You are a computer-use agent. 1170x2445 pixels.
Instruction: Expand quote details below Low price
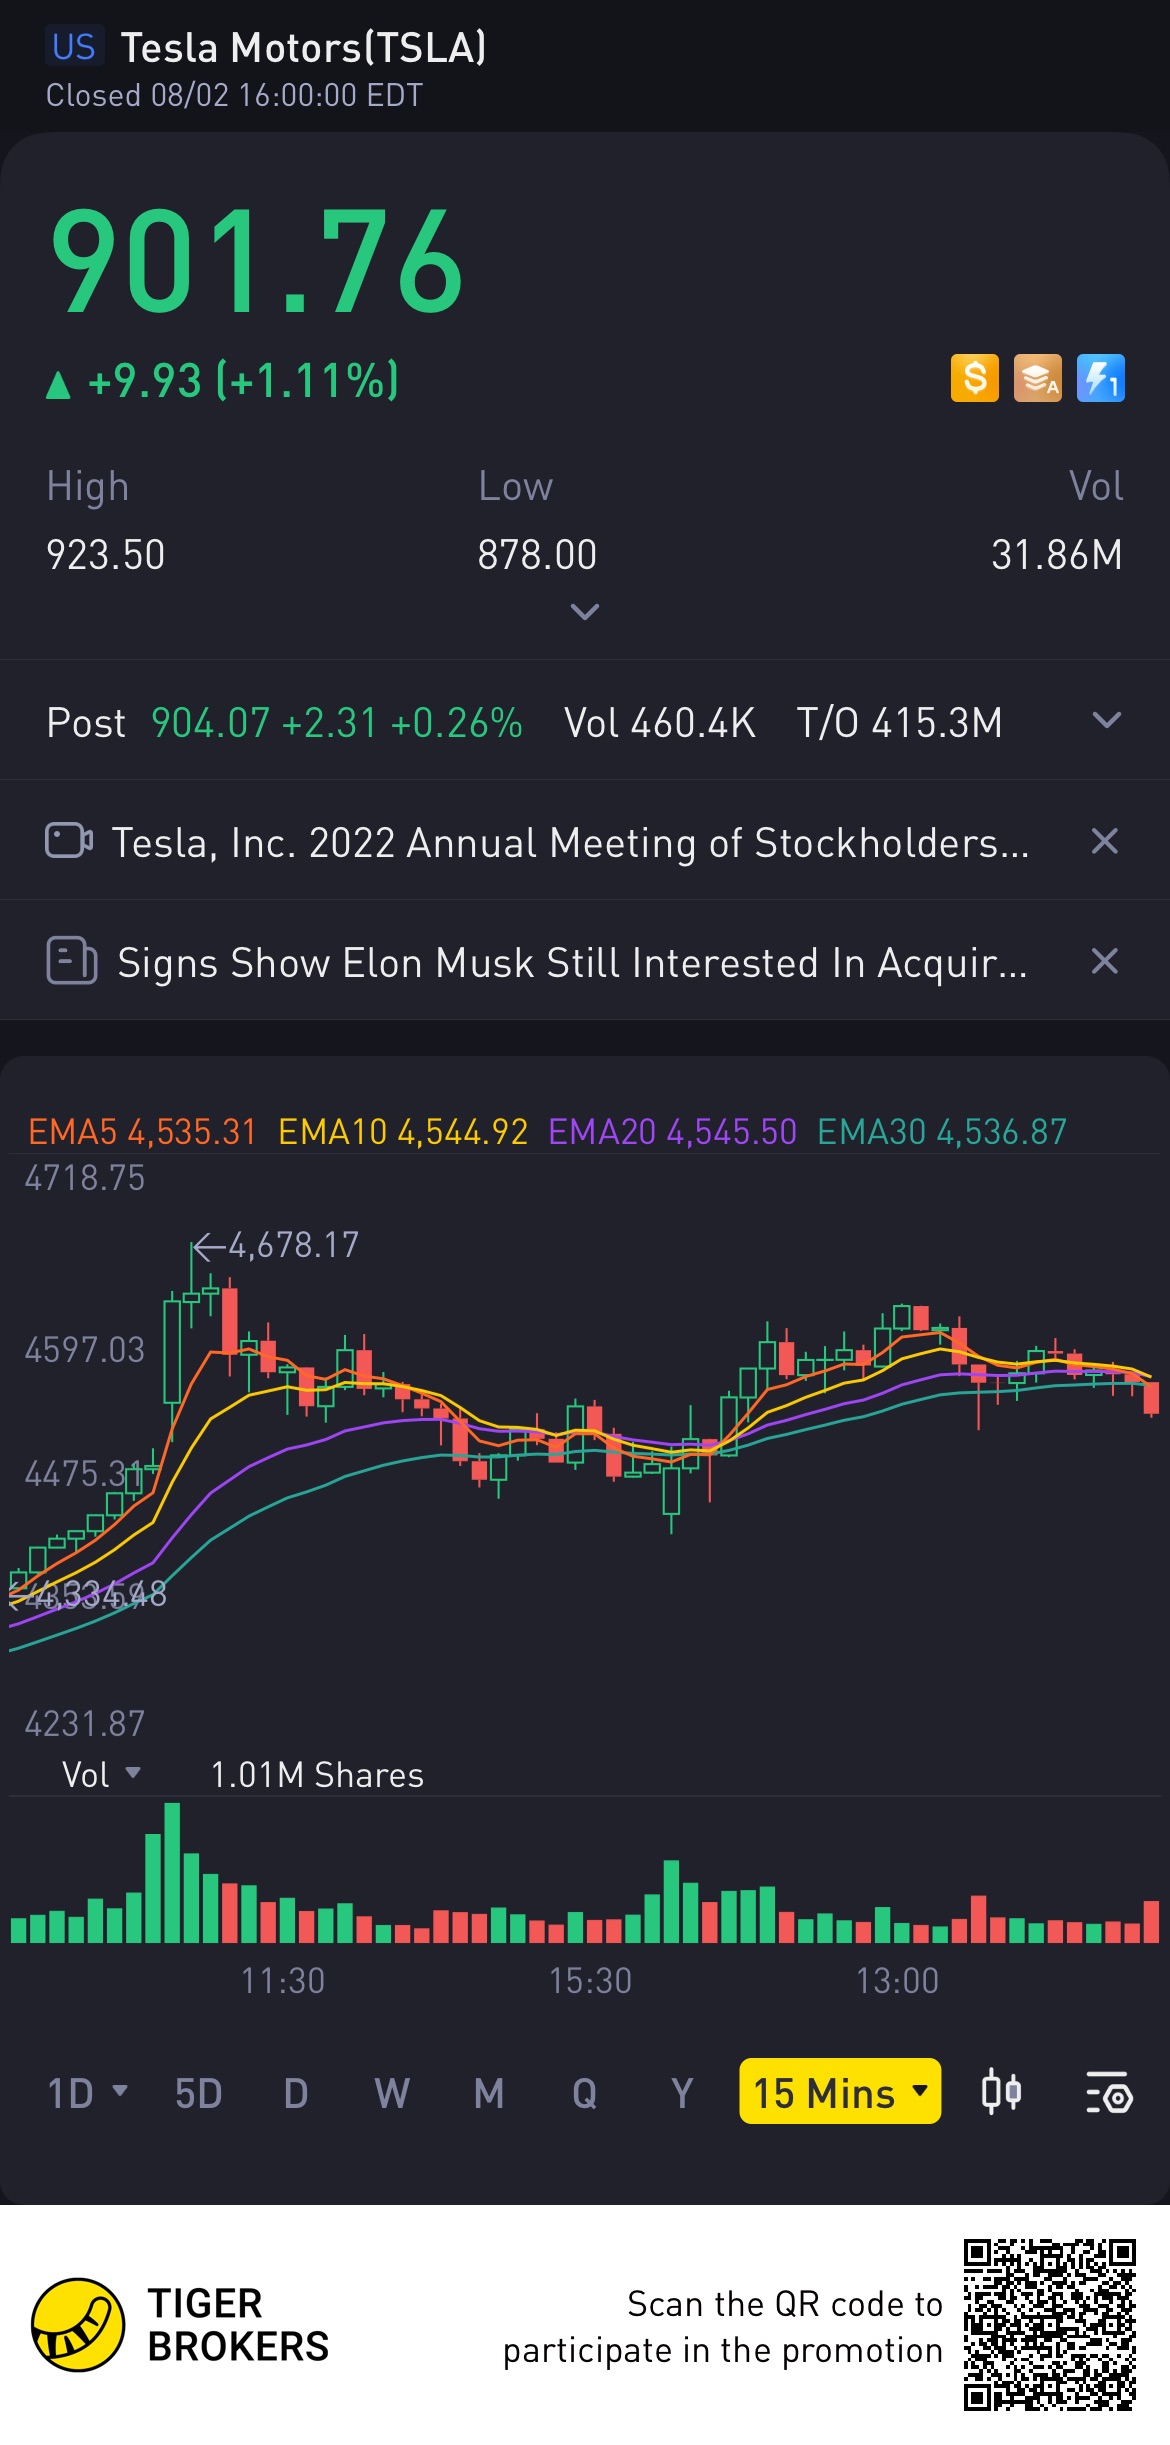pyautogui.click(x=584, y=611)
